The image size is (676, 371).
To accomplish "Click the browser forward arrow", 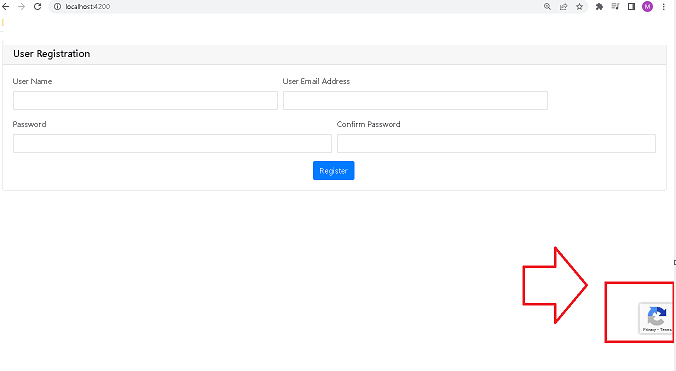I will click(21, 6).
